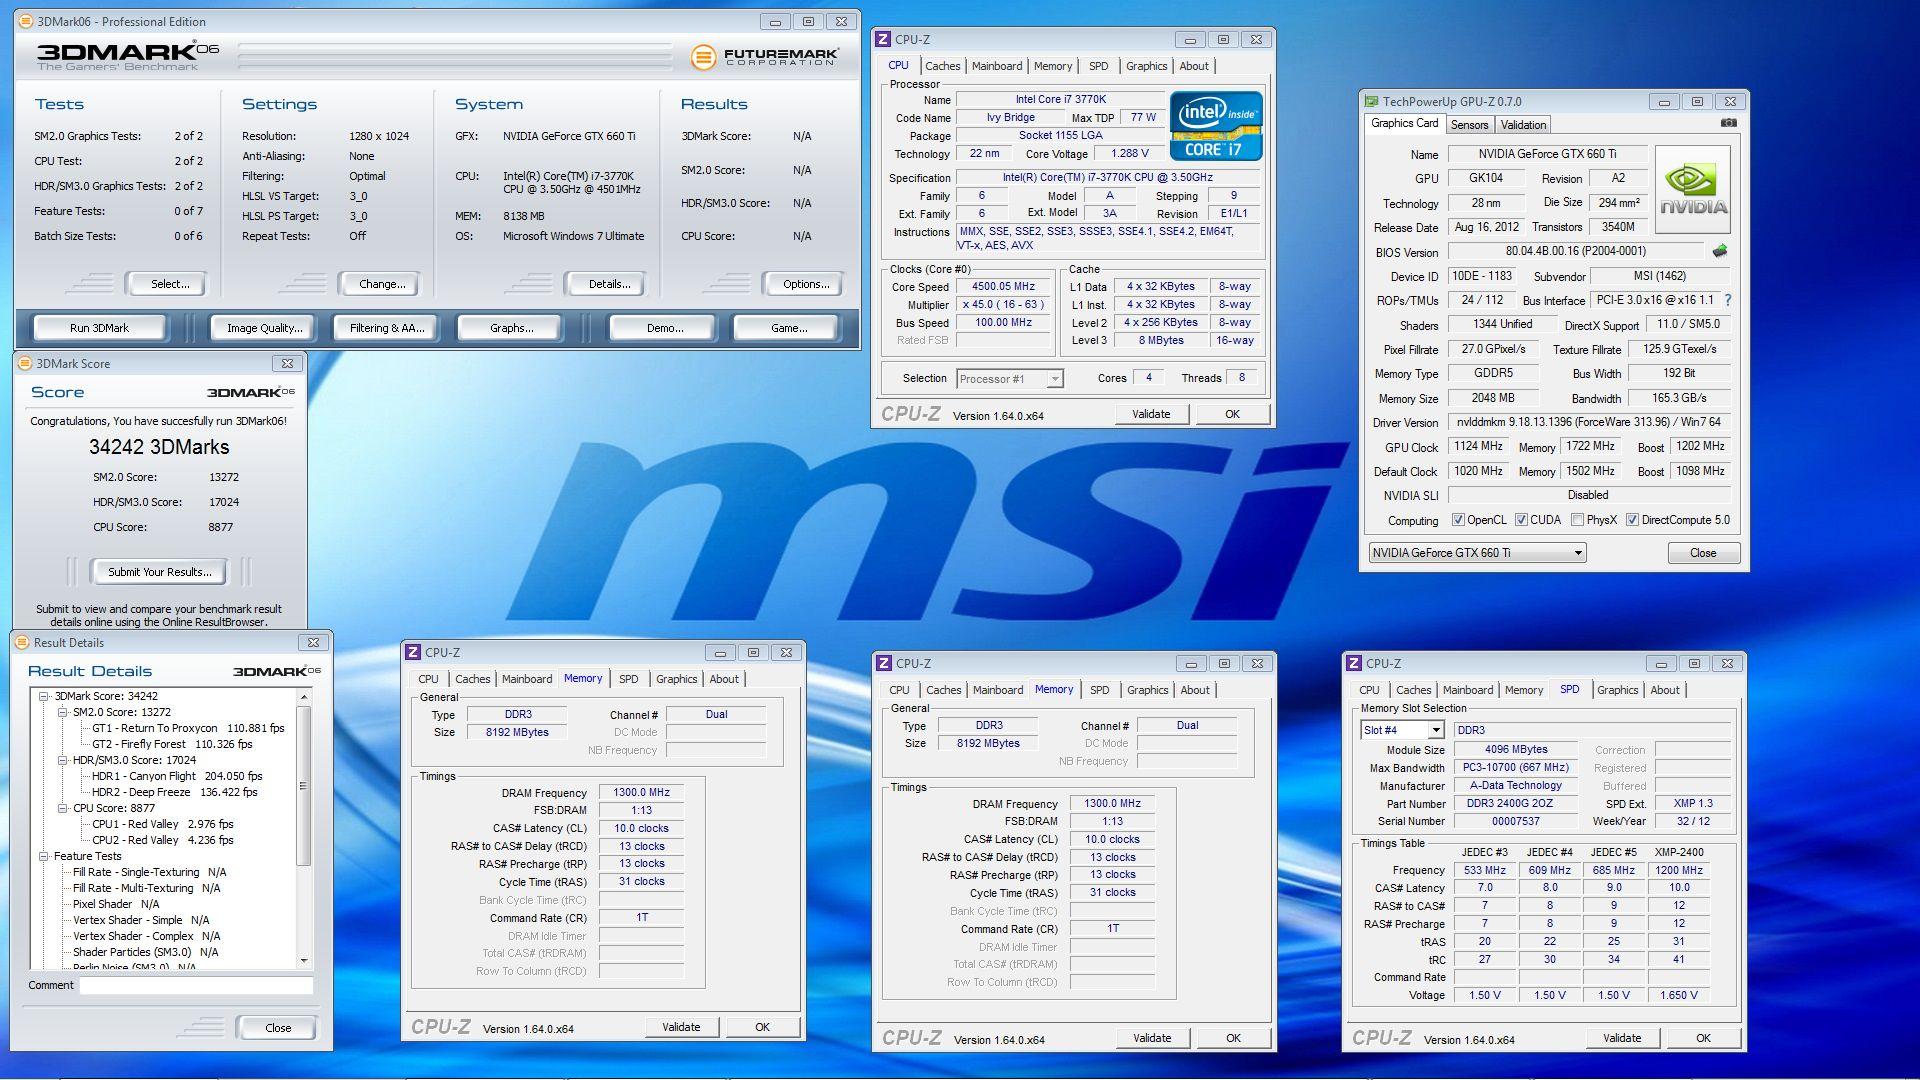Click the Result Details window title icon

22,643
